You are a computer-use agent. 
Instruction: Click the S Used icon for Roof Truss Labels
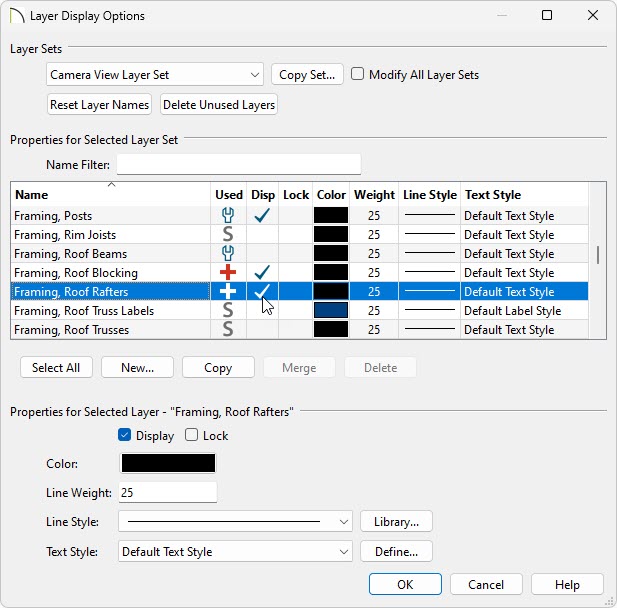[x=228, y=310]
